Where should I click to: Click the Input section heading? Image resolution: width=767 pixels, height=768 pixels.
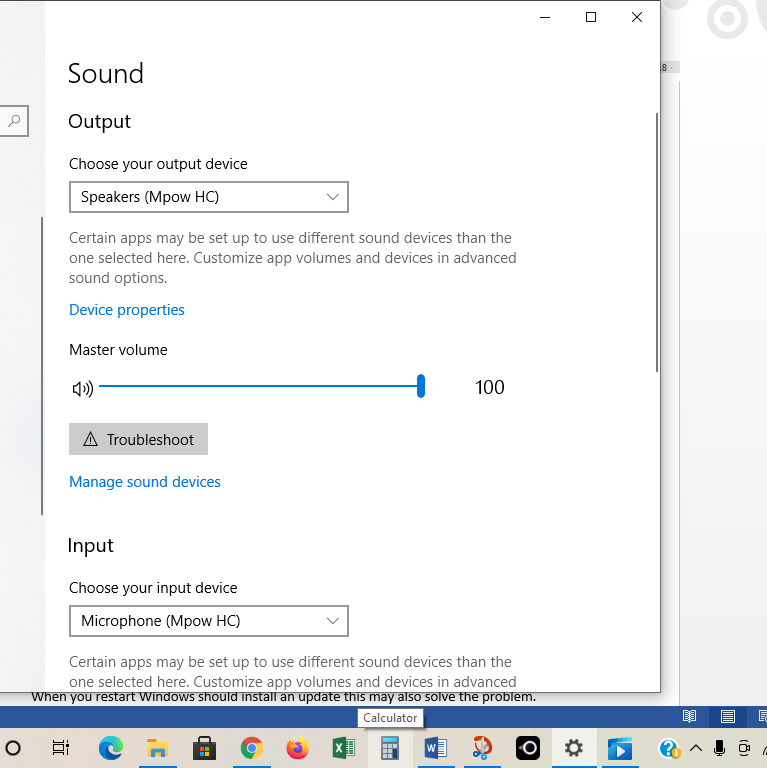(91, 546)
